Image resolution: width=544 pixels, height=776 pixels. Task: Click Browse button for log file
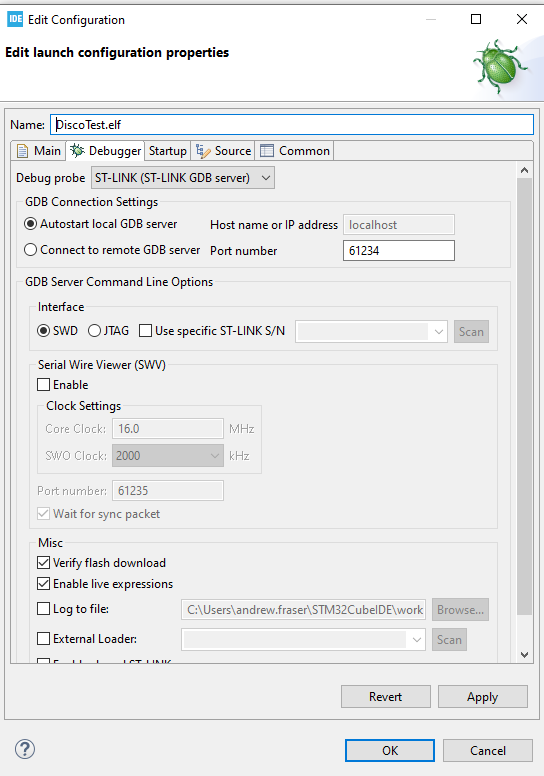tap(460, 610)
